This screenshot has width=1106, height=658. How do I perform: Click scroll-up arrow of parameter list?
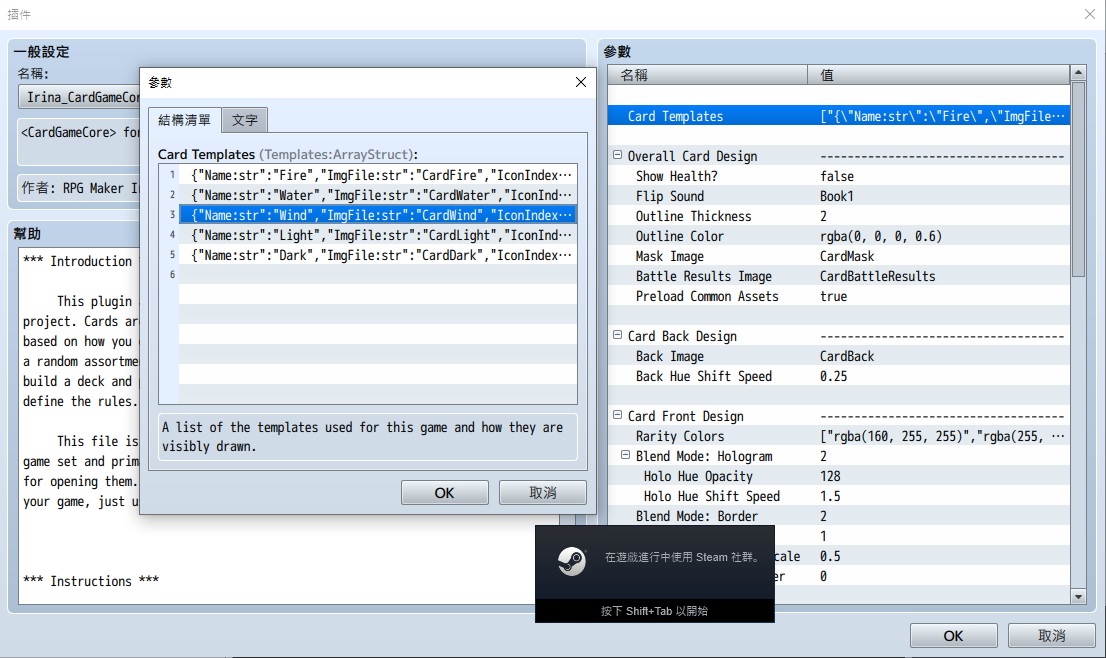[1078, 72]
